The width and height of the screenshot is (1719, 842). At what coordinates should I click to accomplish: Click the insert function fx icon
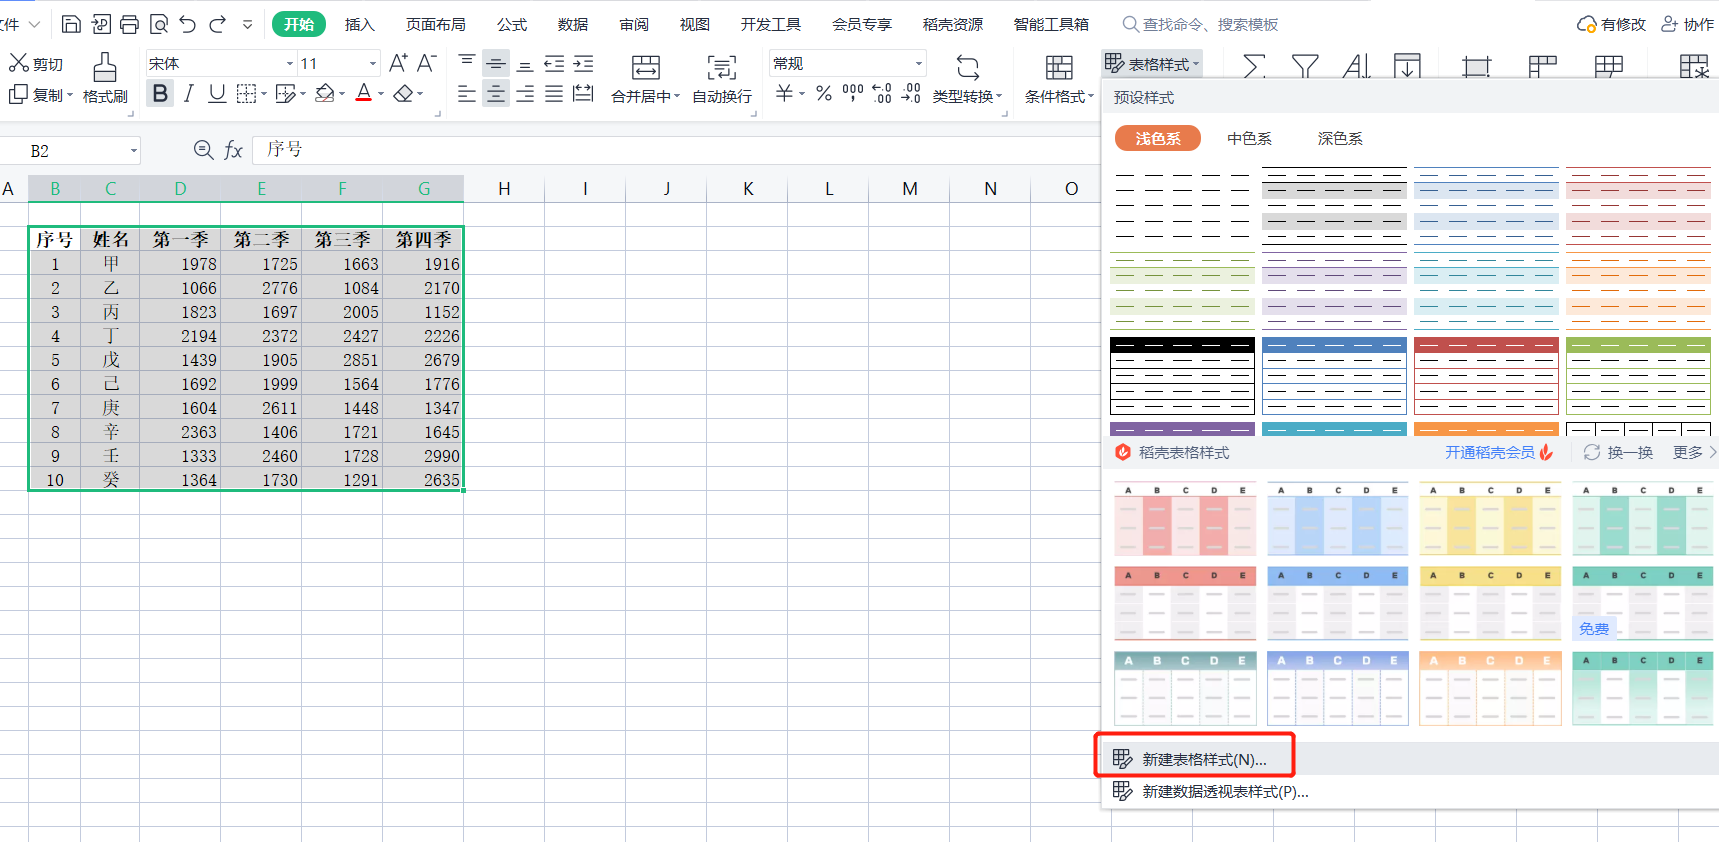tap(233, 150)
